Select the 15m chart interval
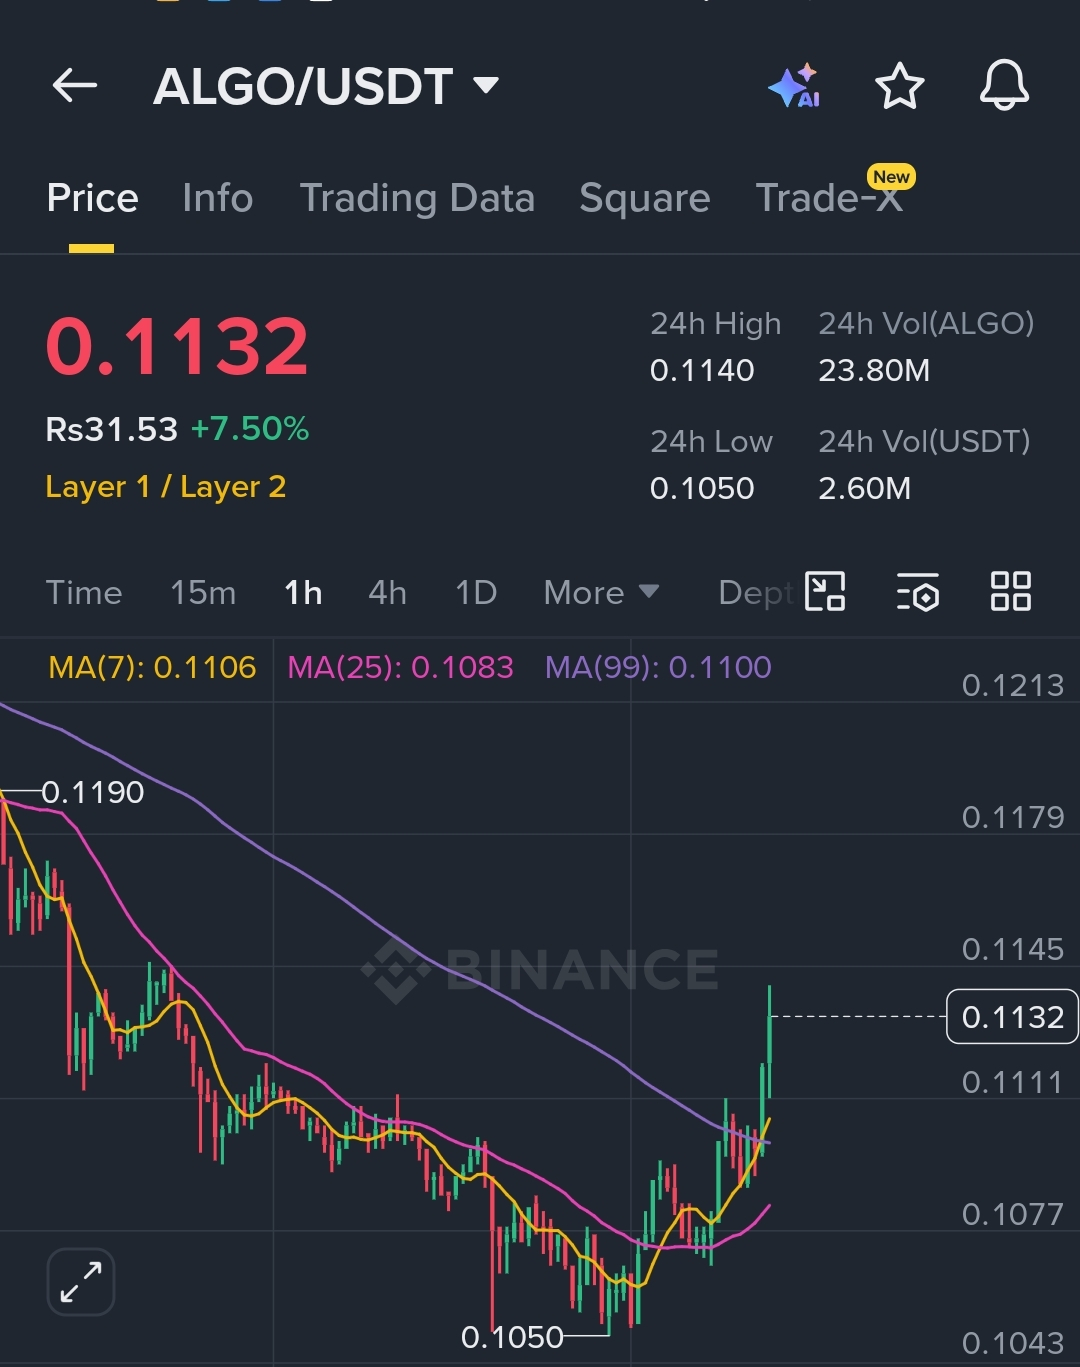Screen dimensions: 1080x1367 tap(203, 593)
